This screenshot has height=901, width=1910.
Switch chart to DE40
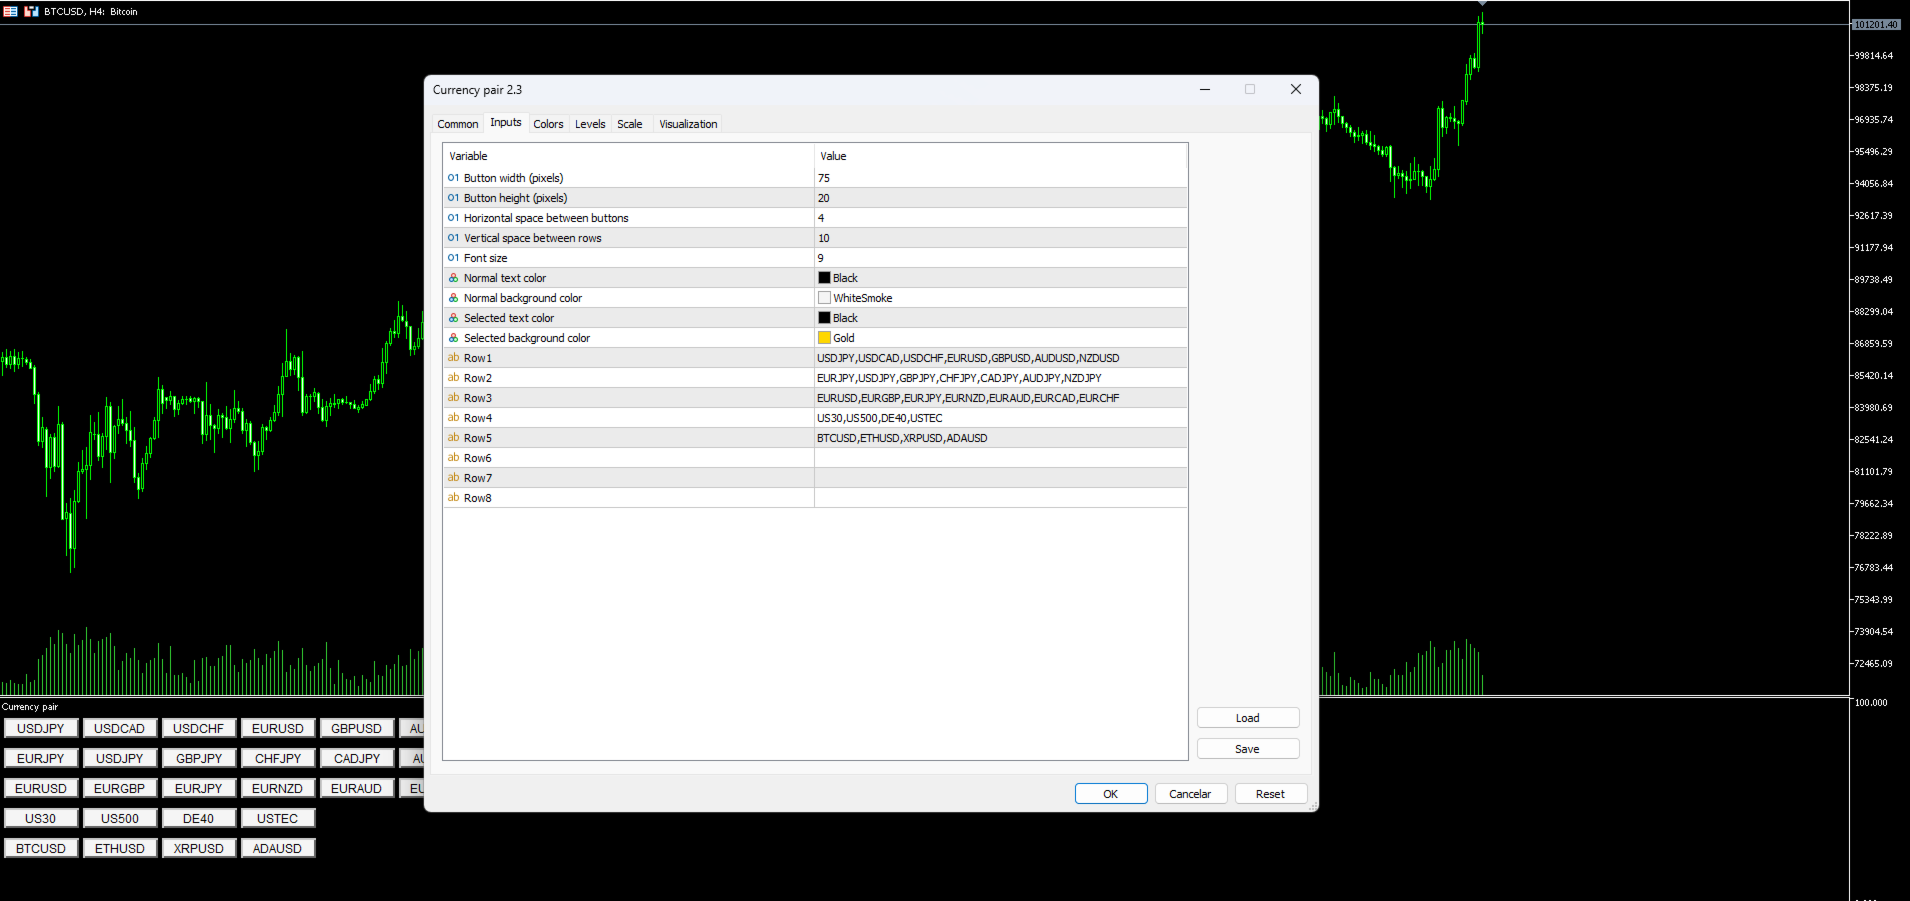tap(198, 819)
